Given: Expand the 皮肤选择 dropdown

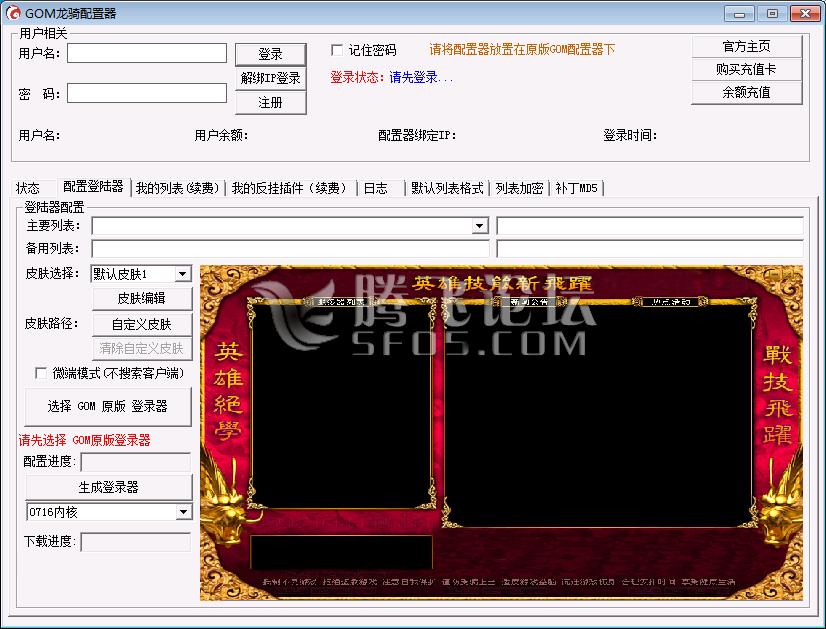Looking at the screenshot, I should (182, 274).
